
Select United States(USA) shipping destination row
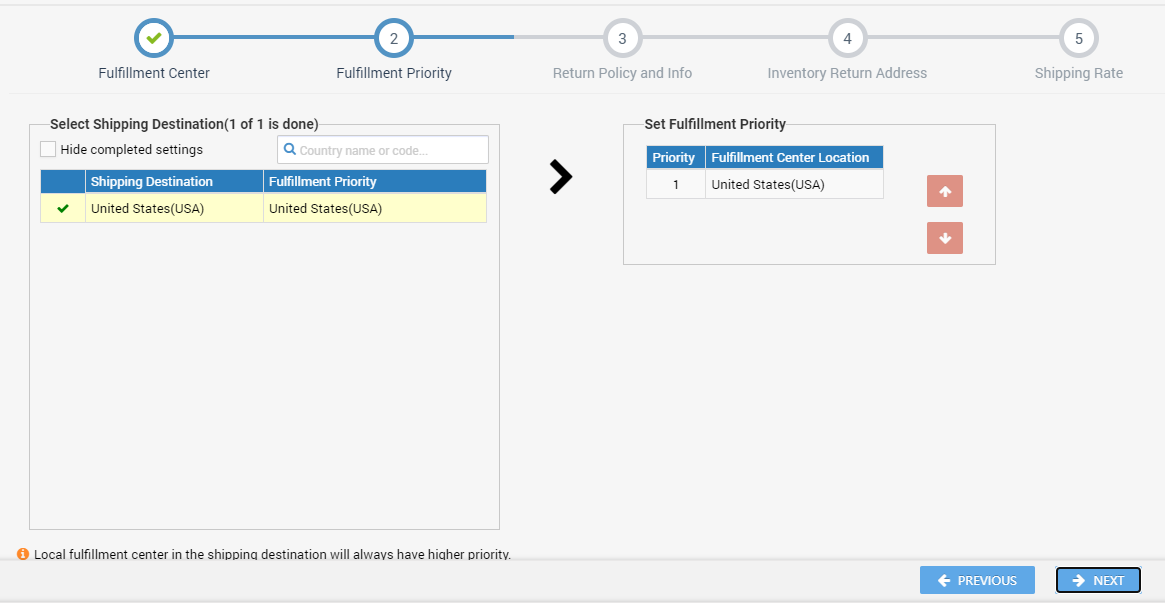point(174,209)
